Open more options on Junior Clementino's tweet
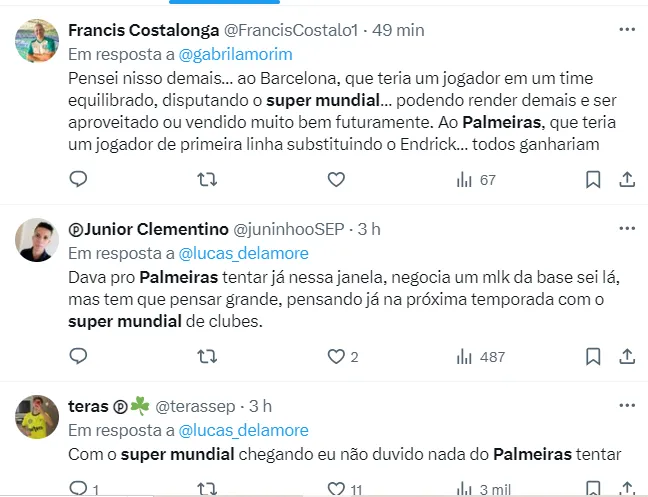The image size is (648, 497). click(627, 229)
